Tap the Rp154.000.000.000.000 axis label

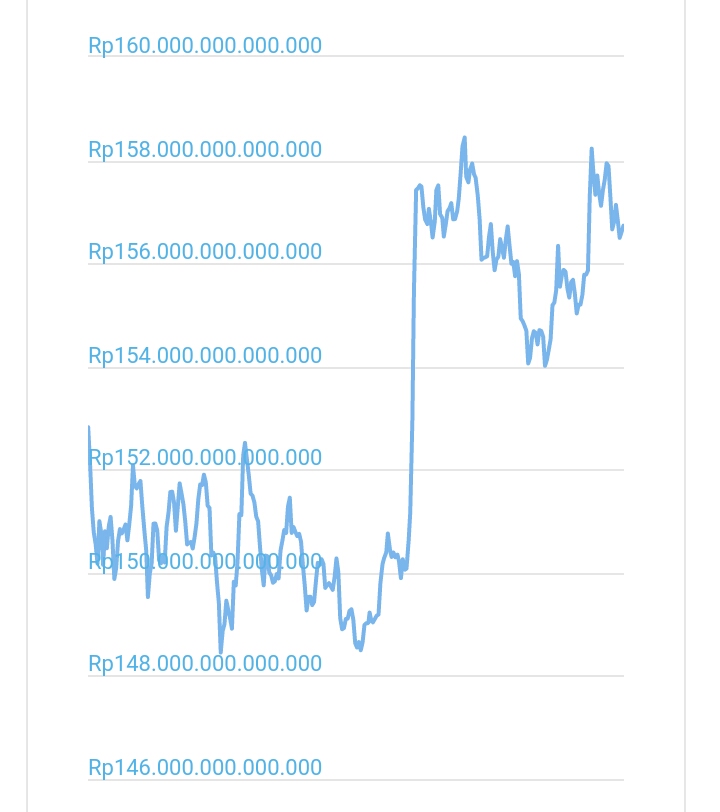[x=205, y=356]
